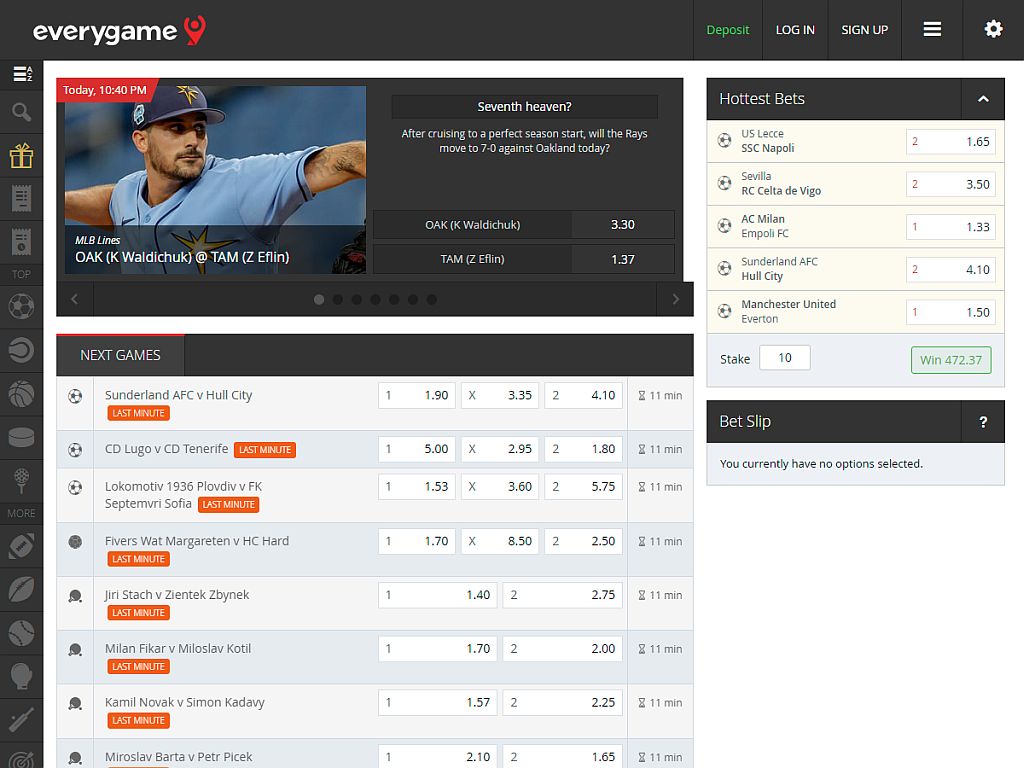Click the Stake input field
1024x768 pixels.
click(784, 358)
